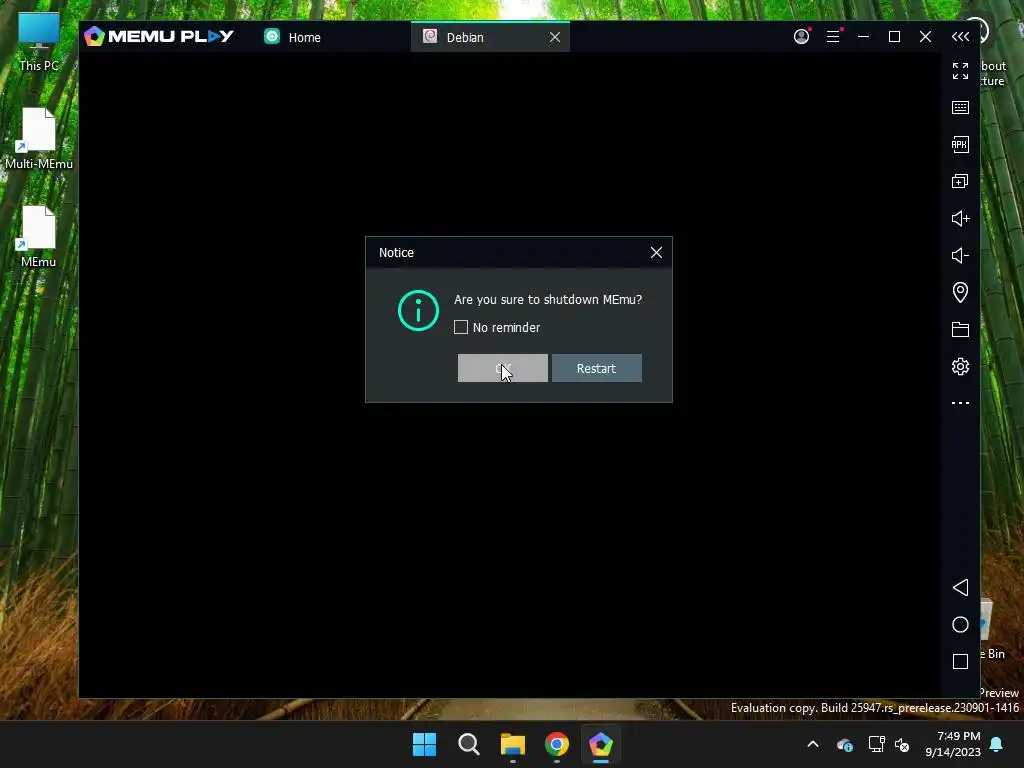
Task: Select the MEmu desktop shortcut
Action: coord(39,236)
